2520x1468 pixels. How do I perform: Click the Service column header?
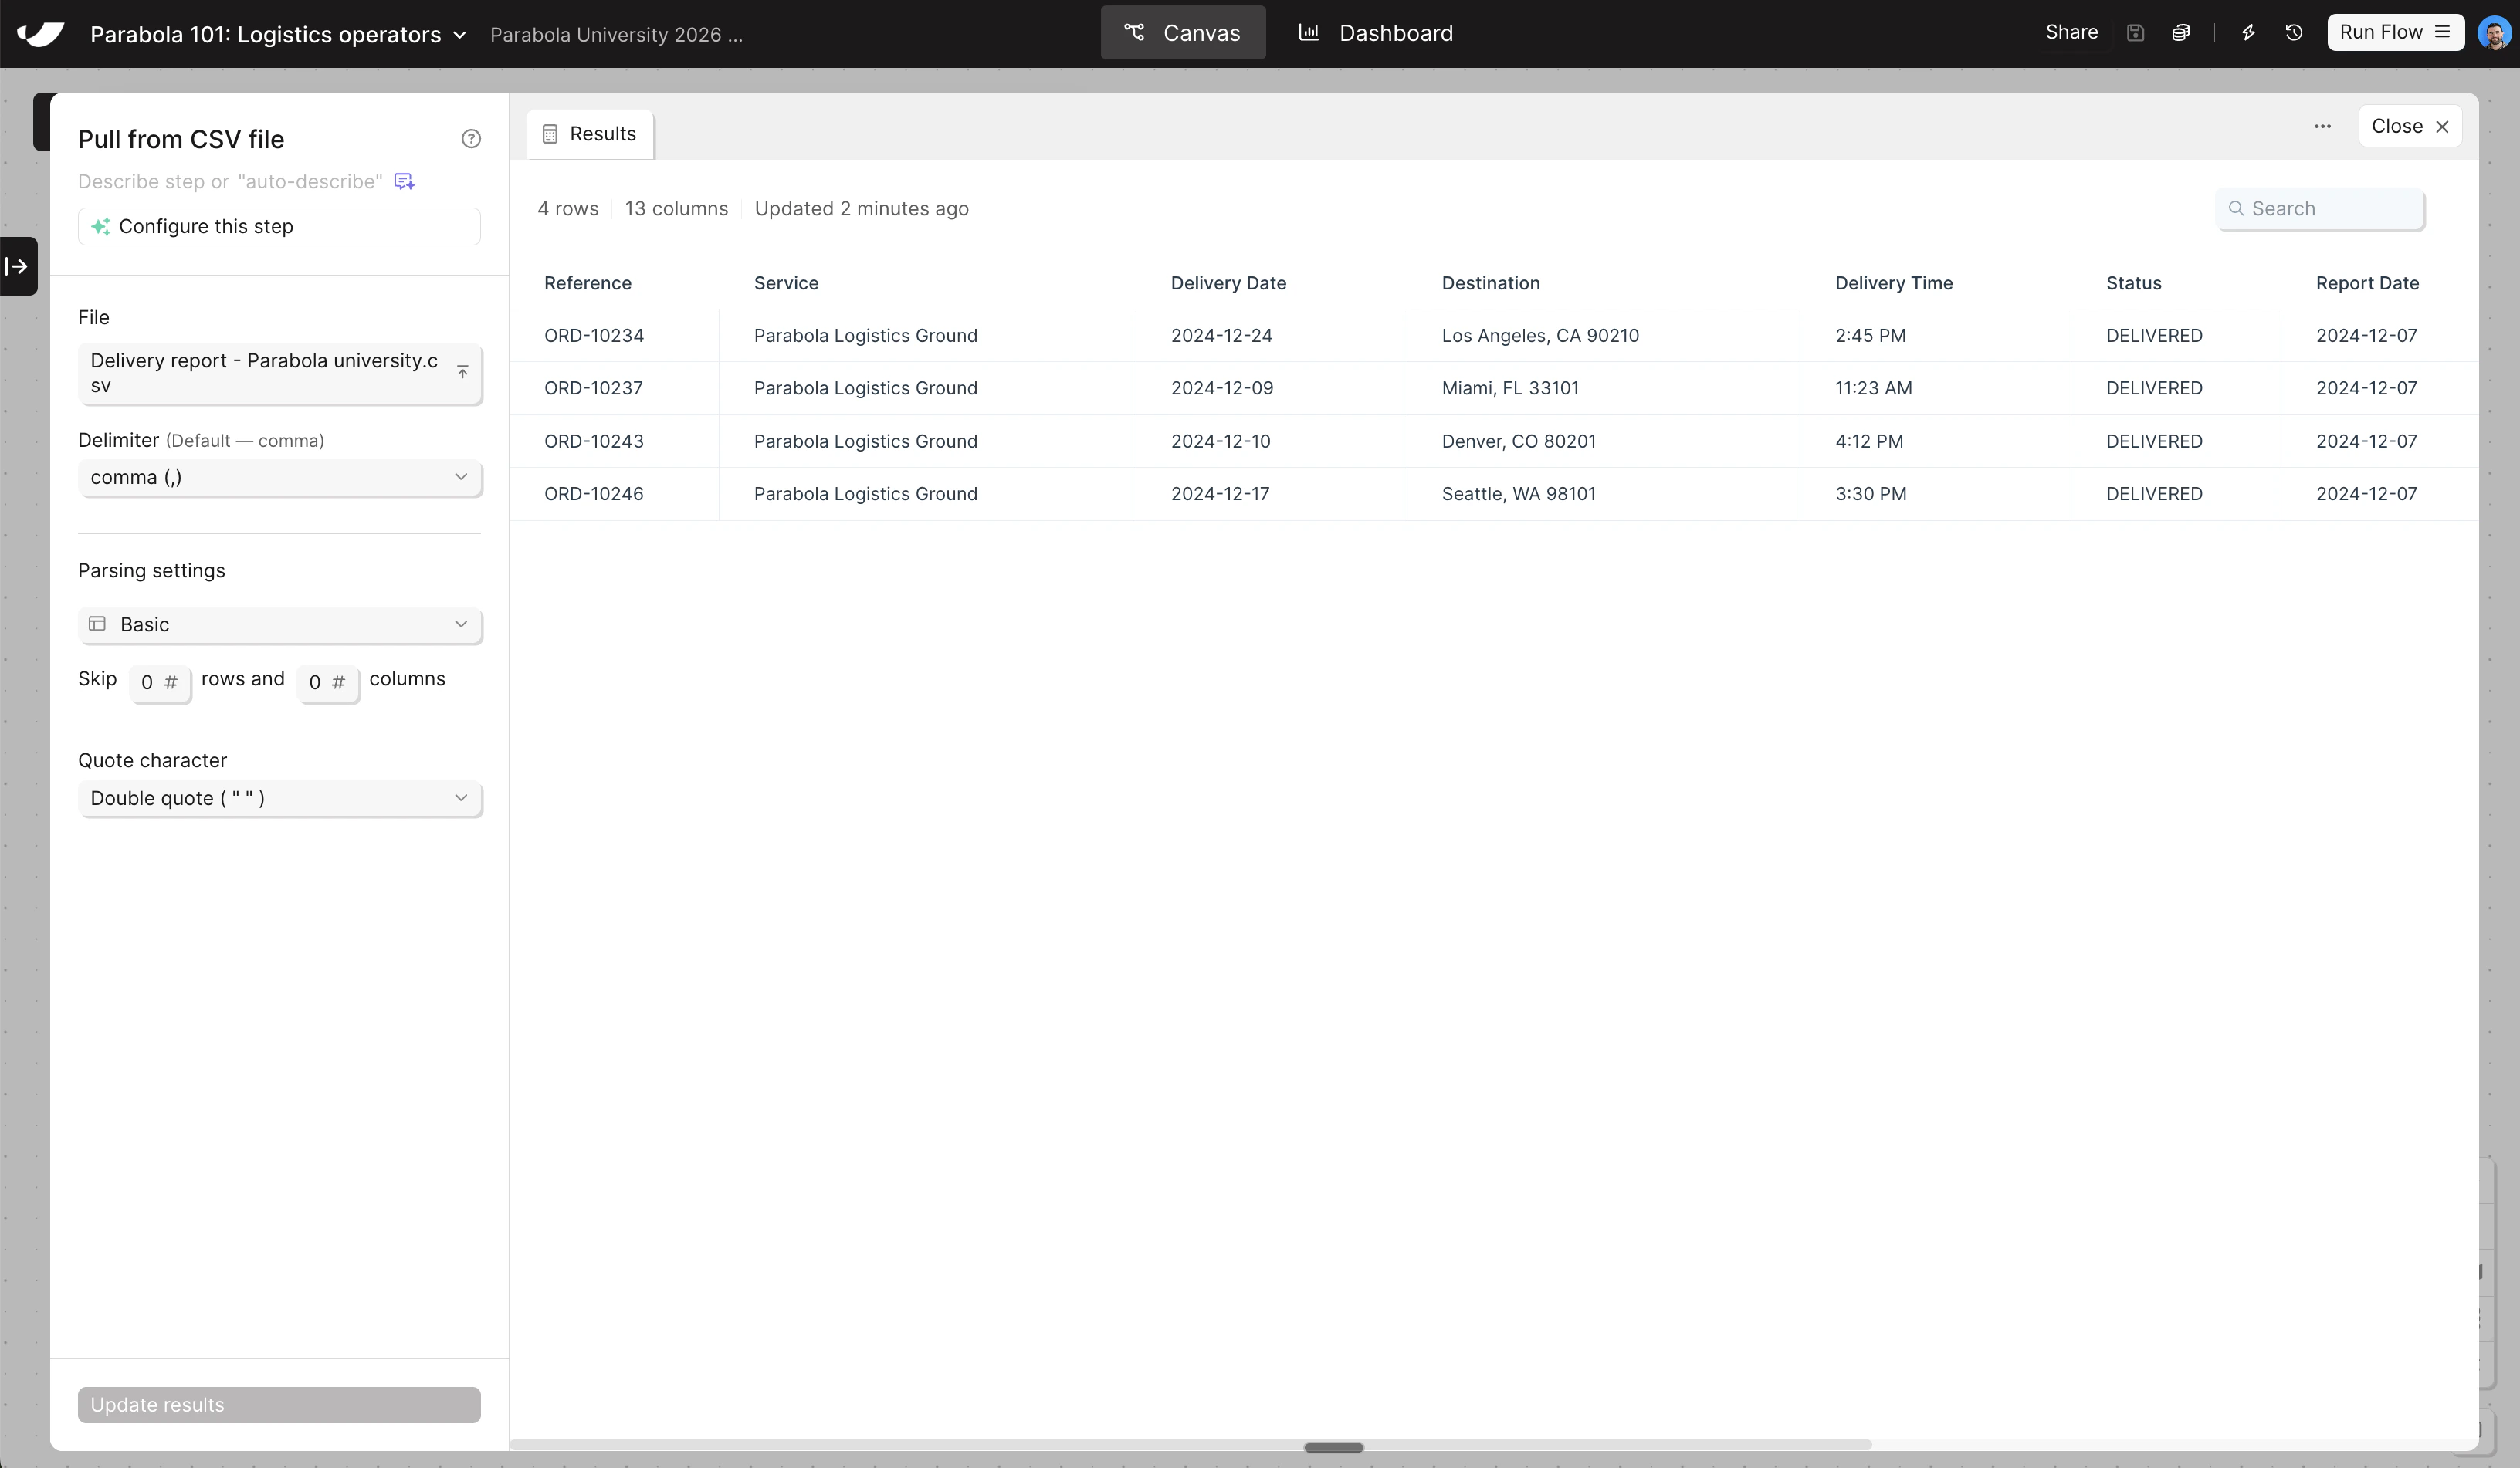click(786, 283)
